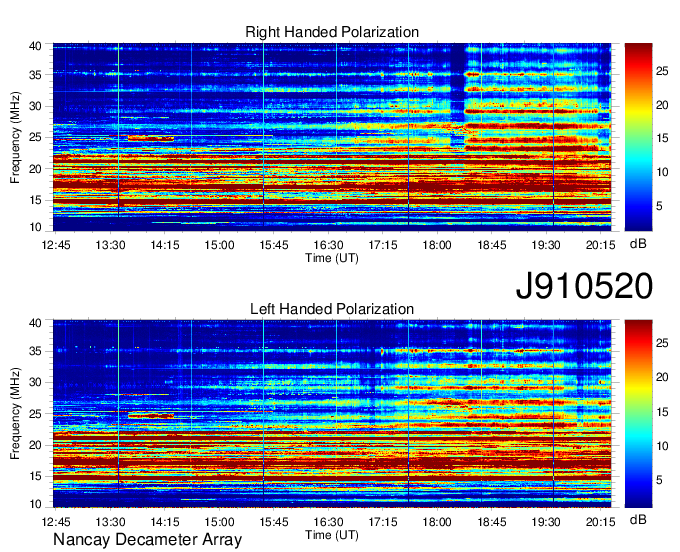Click dB unit label of Left Handed colorbar
This screenshot has height=552, width=680.
coord(638,519)
